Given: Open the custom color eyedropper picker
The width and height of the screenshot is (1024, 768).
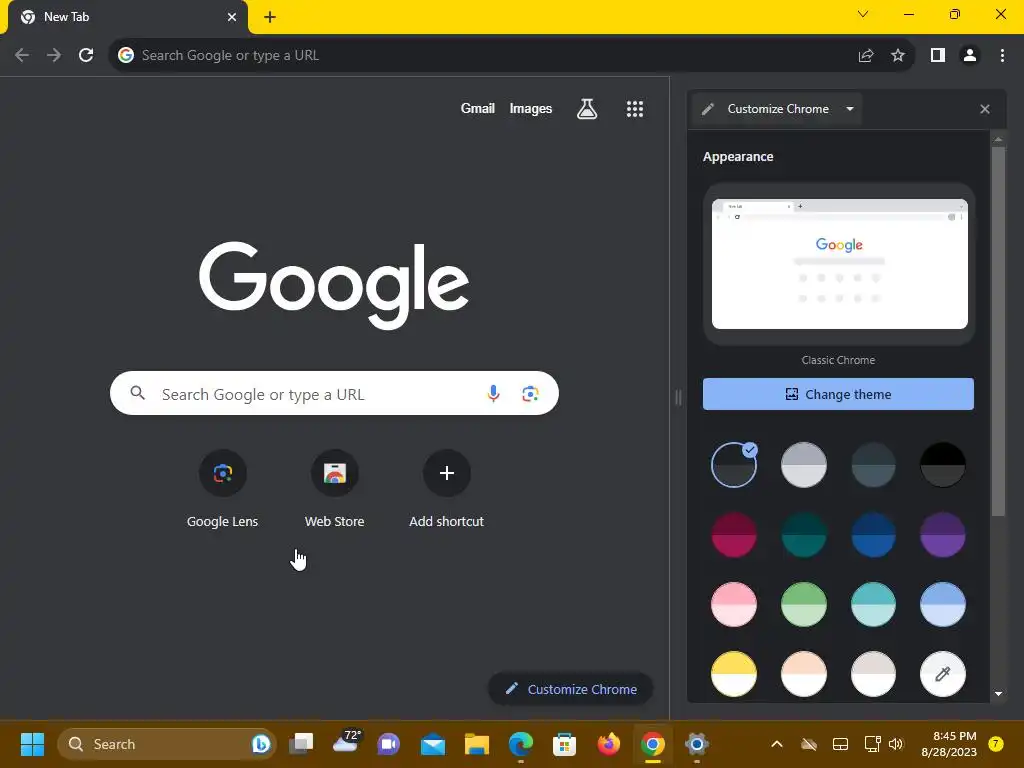Looking at the screenshot, I should [942, 674].
